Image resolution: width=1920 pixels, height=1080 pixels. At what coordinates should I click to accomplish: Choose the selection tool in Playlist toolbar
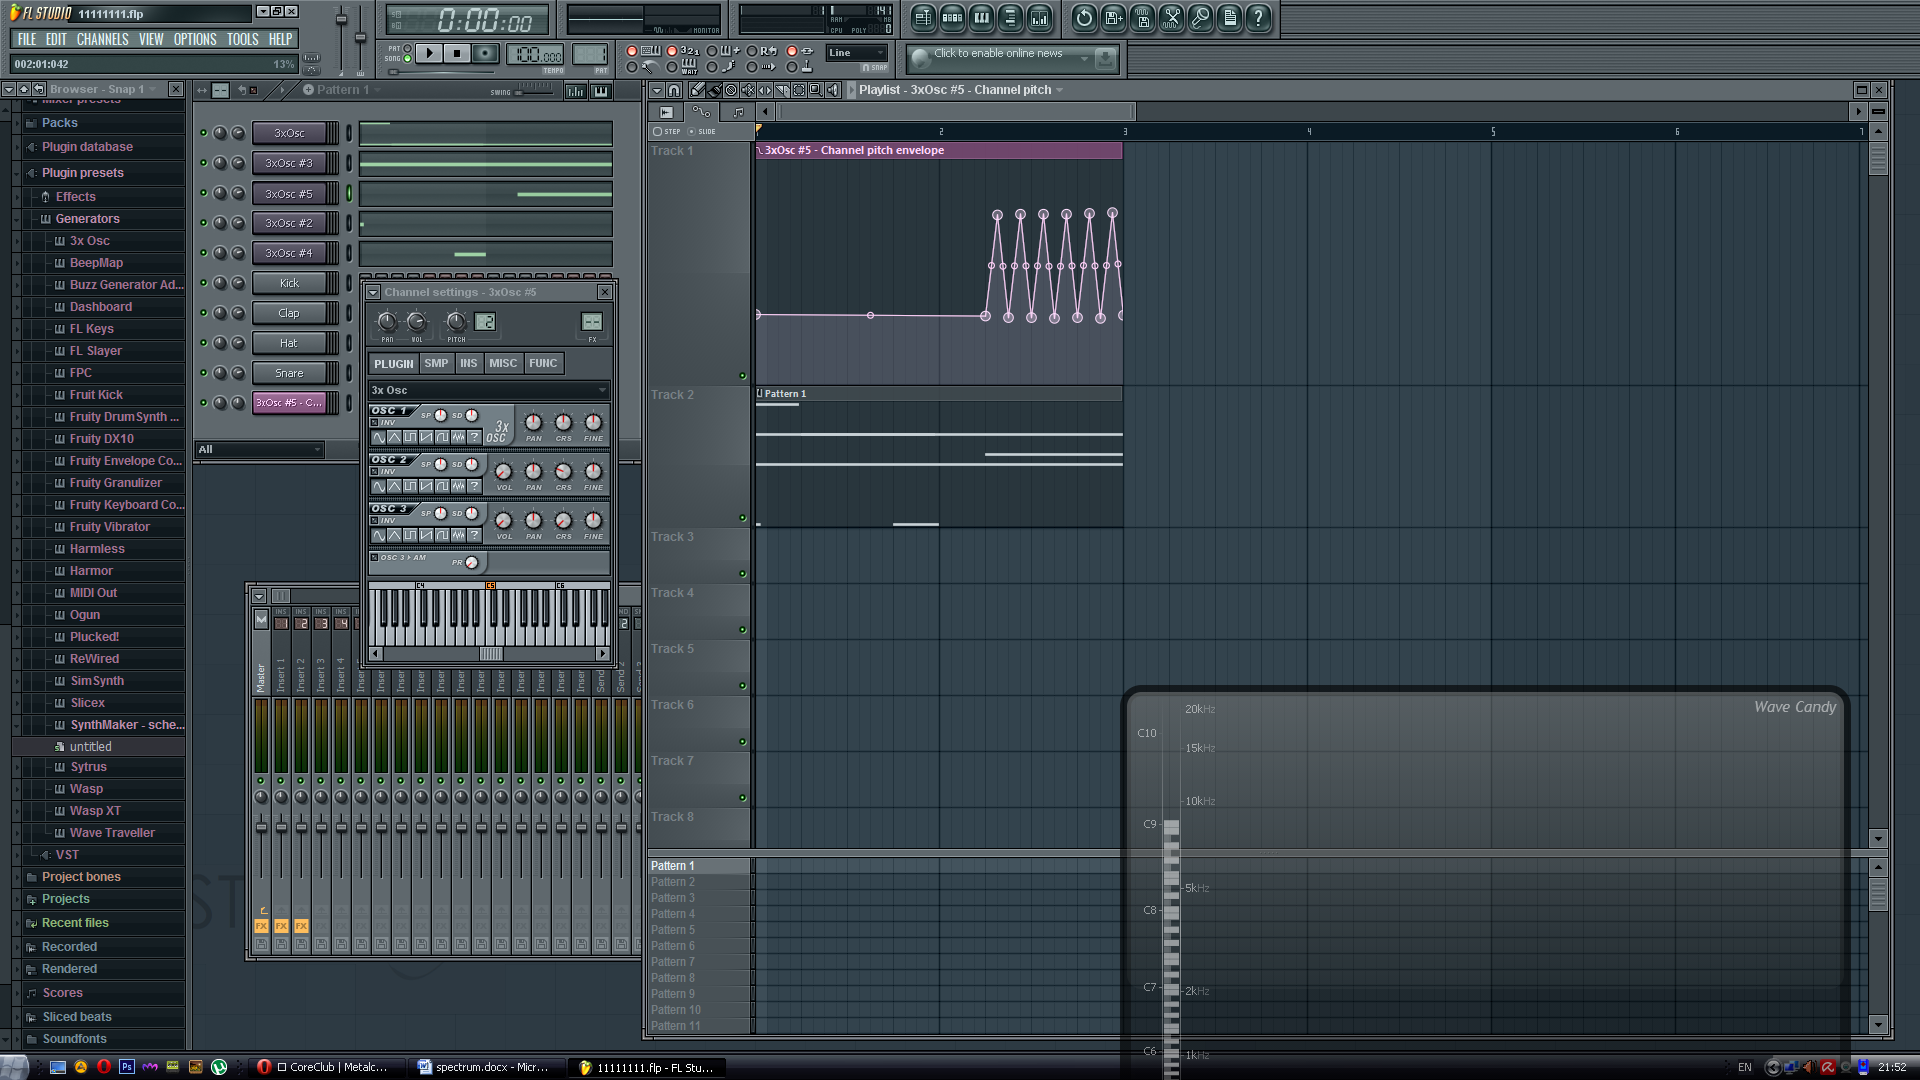pyautogui.click(x=799, y=90)
